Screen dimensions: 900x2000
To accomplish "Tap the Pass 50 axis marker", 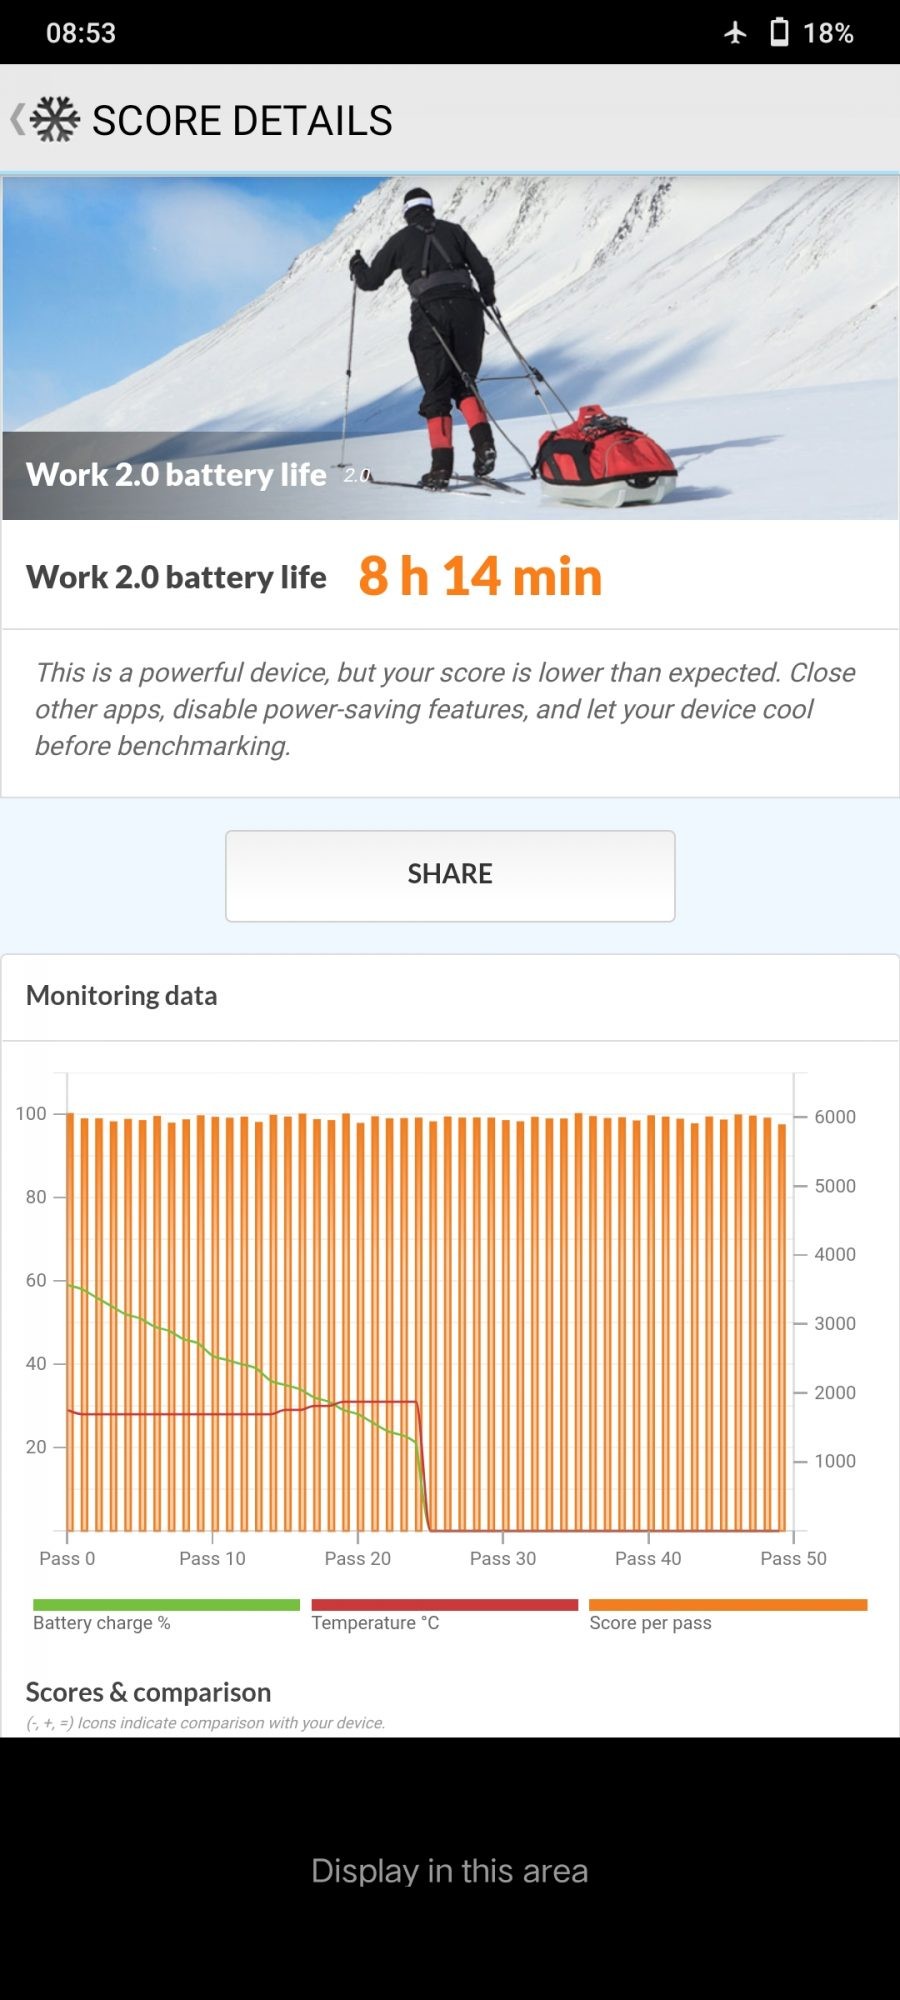I will point(793,1558).
